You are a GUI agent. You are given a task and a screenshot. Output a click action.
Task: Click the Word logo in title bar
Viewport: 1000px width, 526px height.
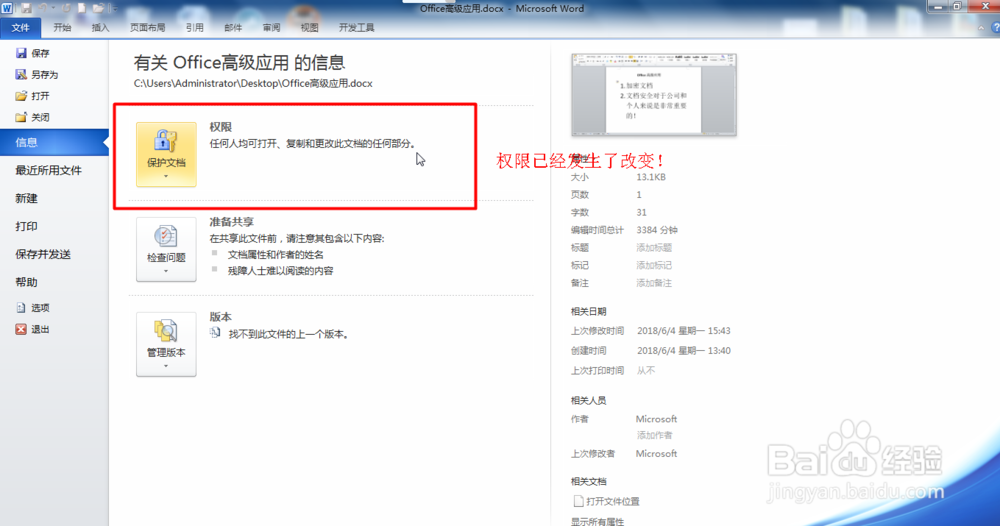(7, 8)
